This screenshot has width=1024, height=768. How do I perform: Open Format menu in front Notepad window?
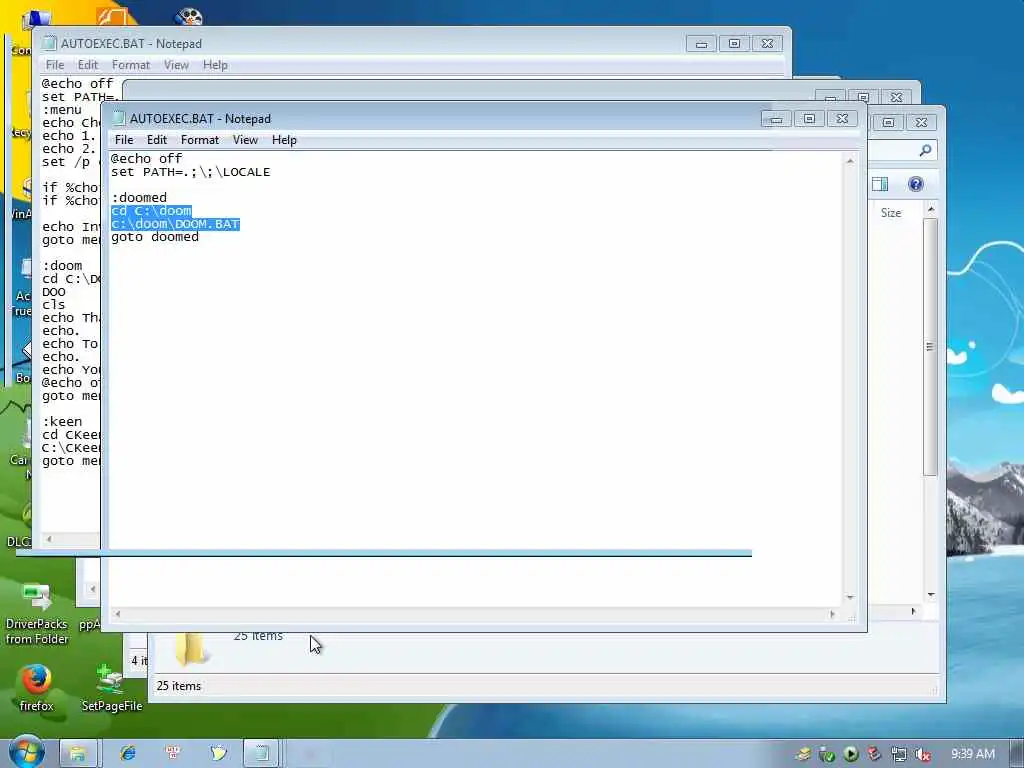click(x=200, y=140)
